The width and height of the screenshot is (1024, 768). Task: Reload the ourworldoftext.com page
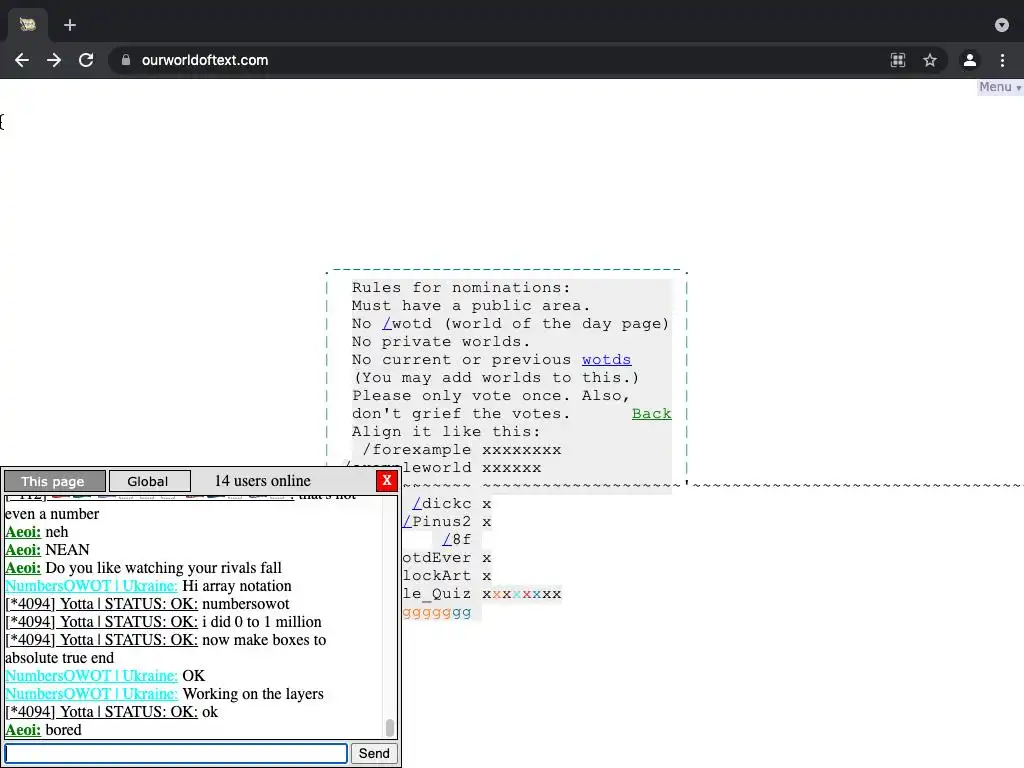tap(86, 60)
